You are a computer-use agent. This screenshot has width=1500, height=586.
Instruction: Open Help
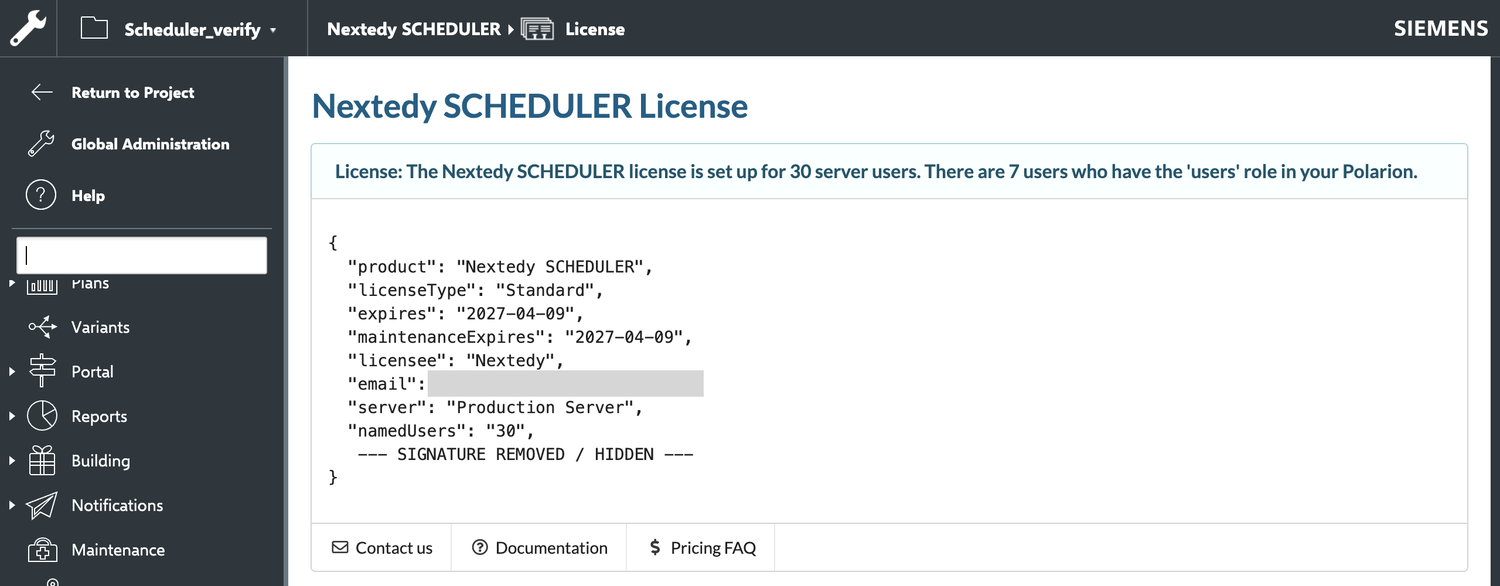click(x=88, y=196)
